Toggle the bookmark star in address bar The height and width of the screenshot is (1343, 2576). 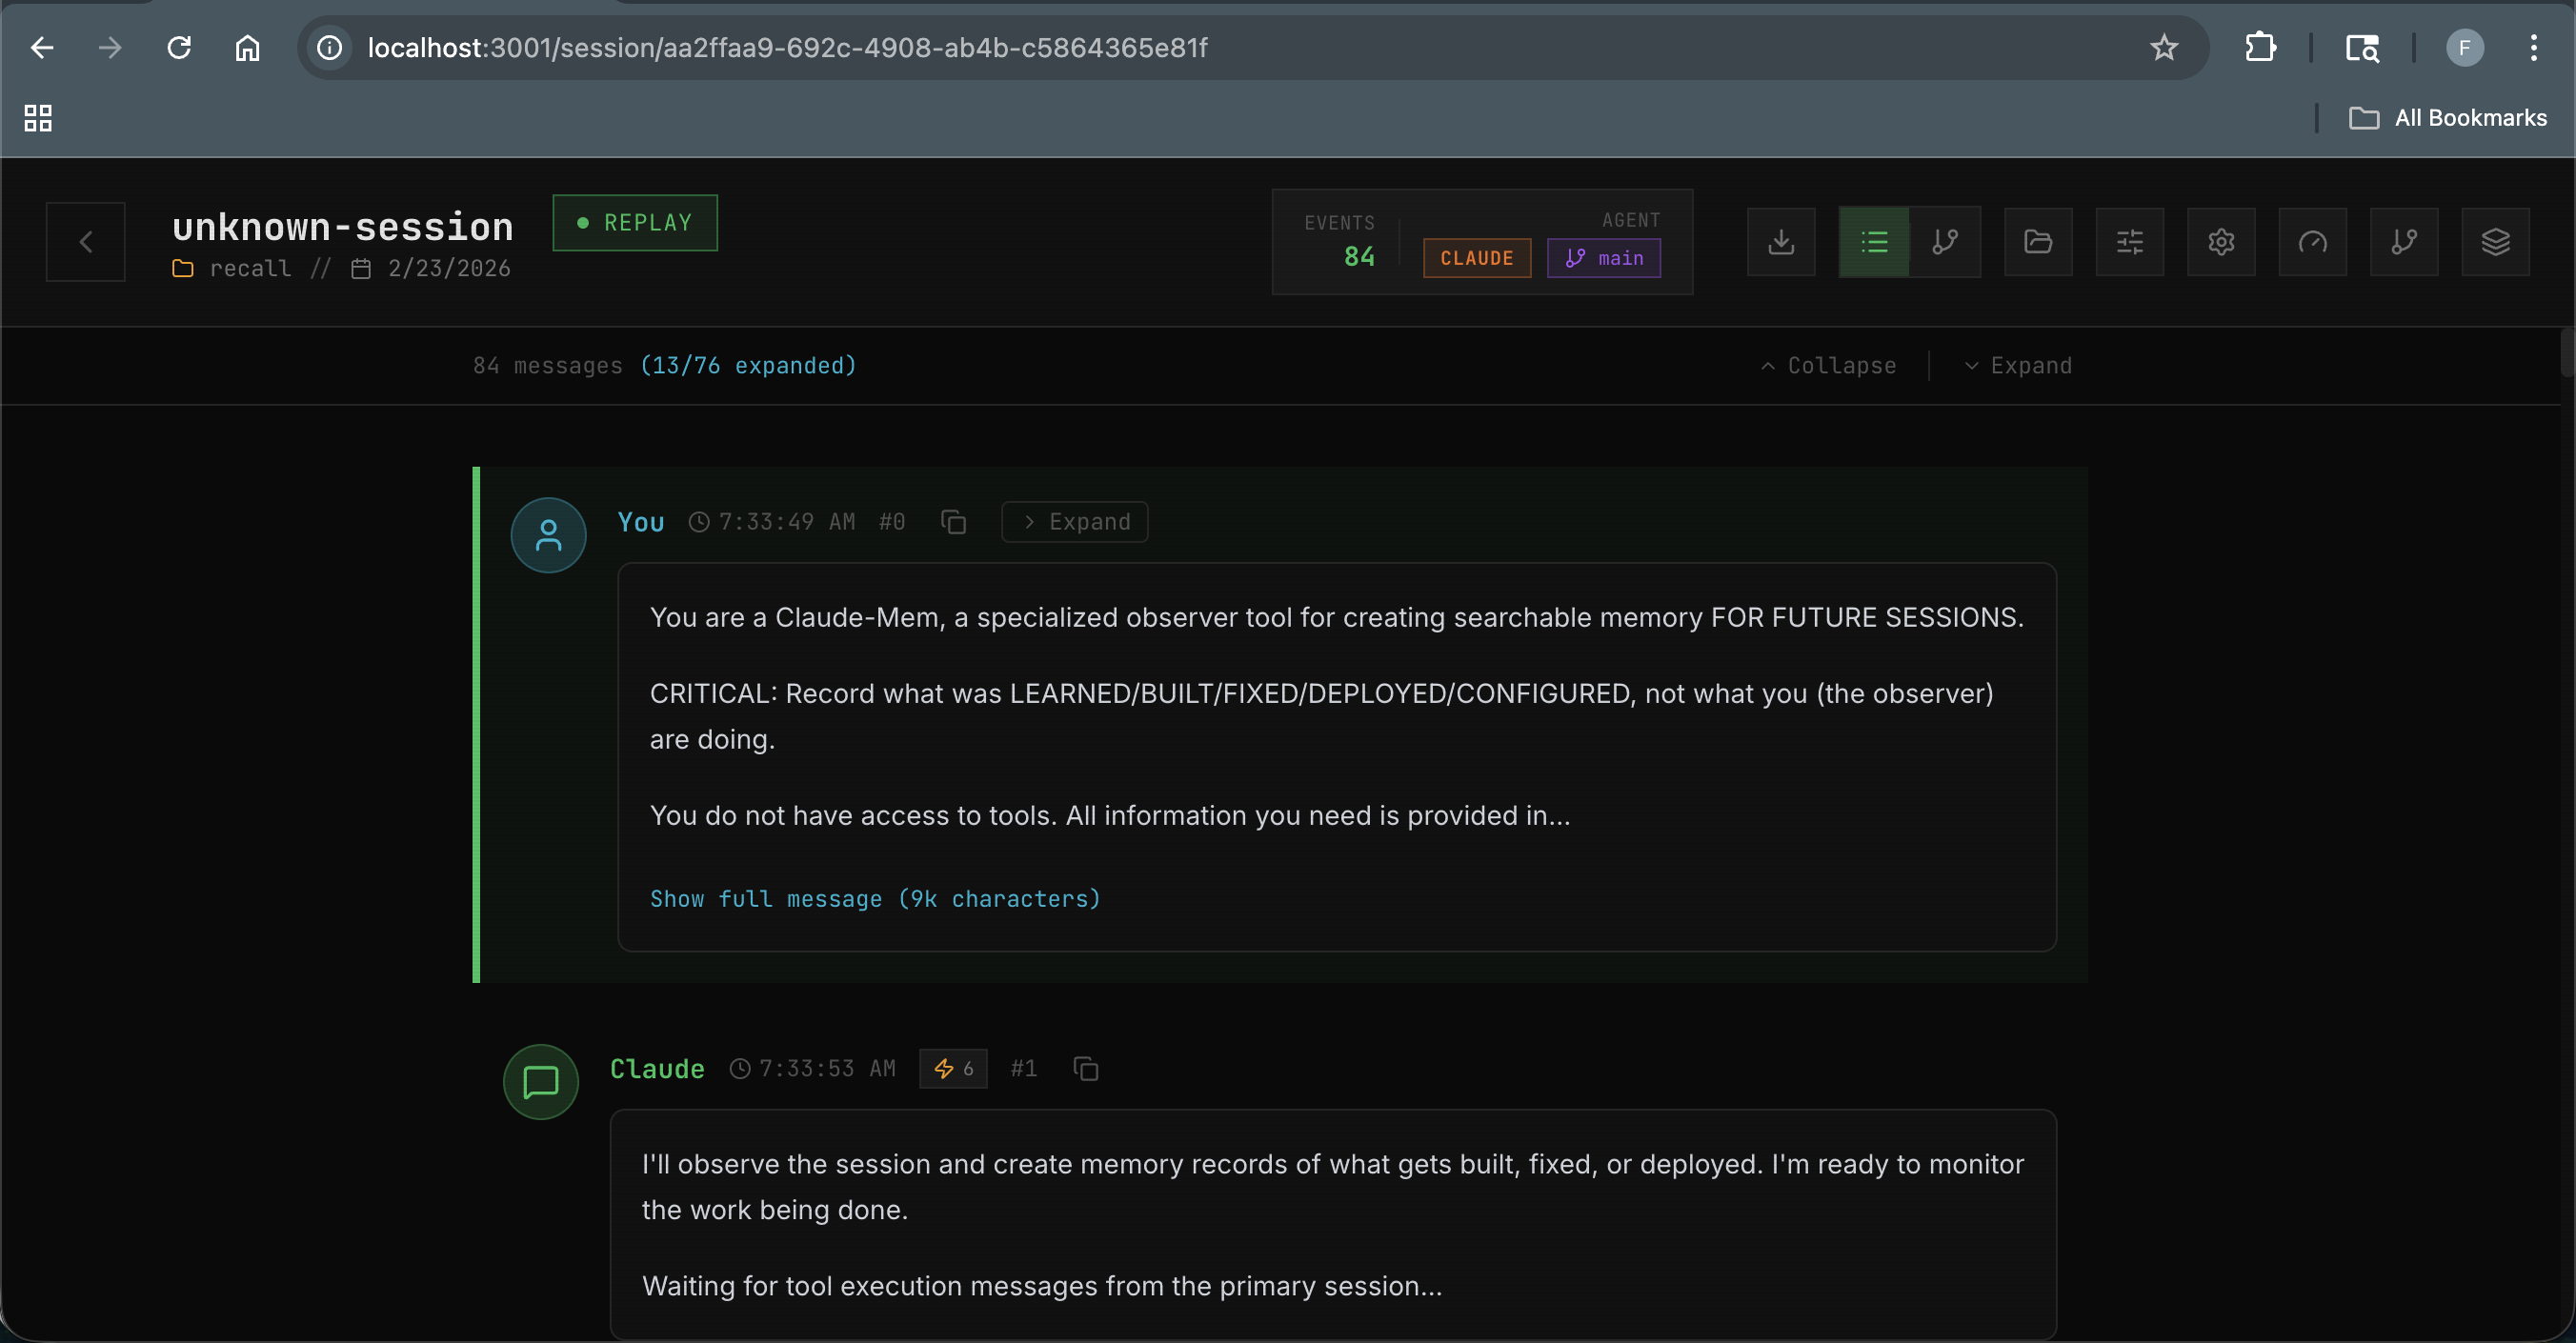click(x=2164, y=47)
